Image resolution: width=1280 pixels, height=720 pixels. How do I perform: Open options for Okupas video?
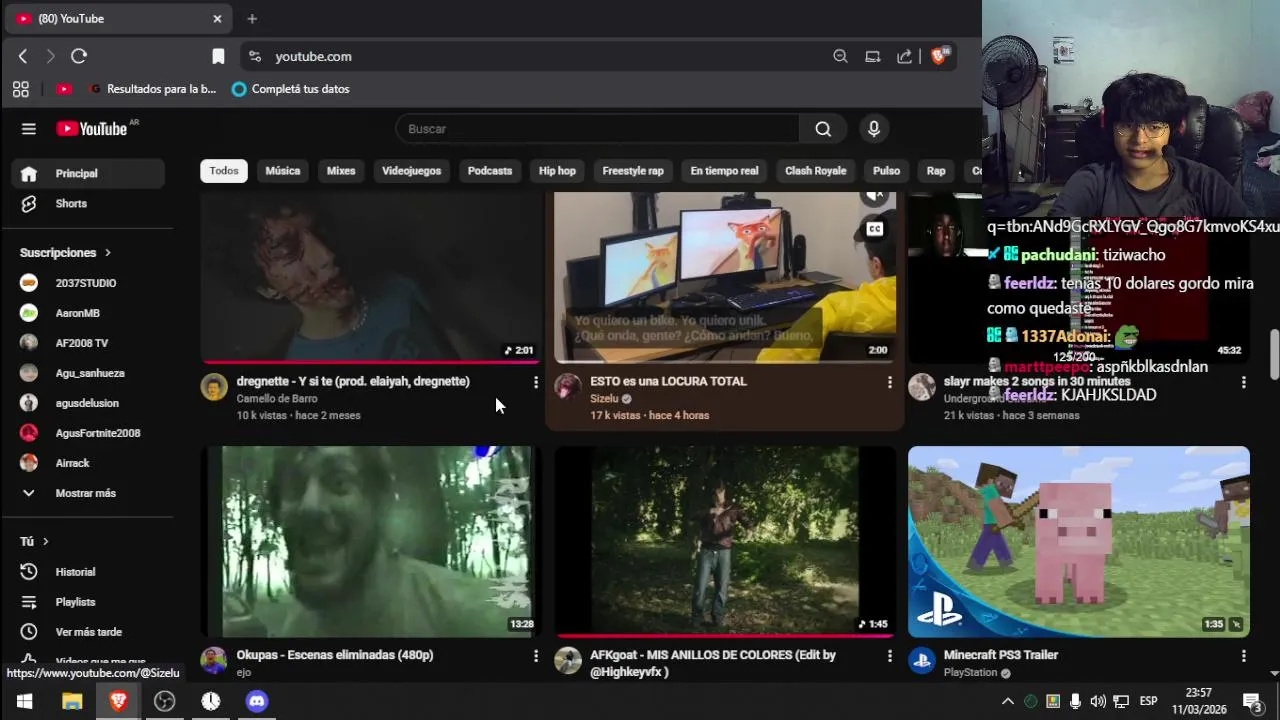536,656
